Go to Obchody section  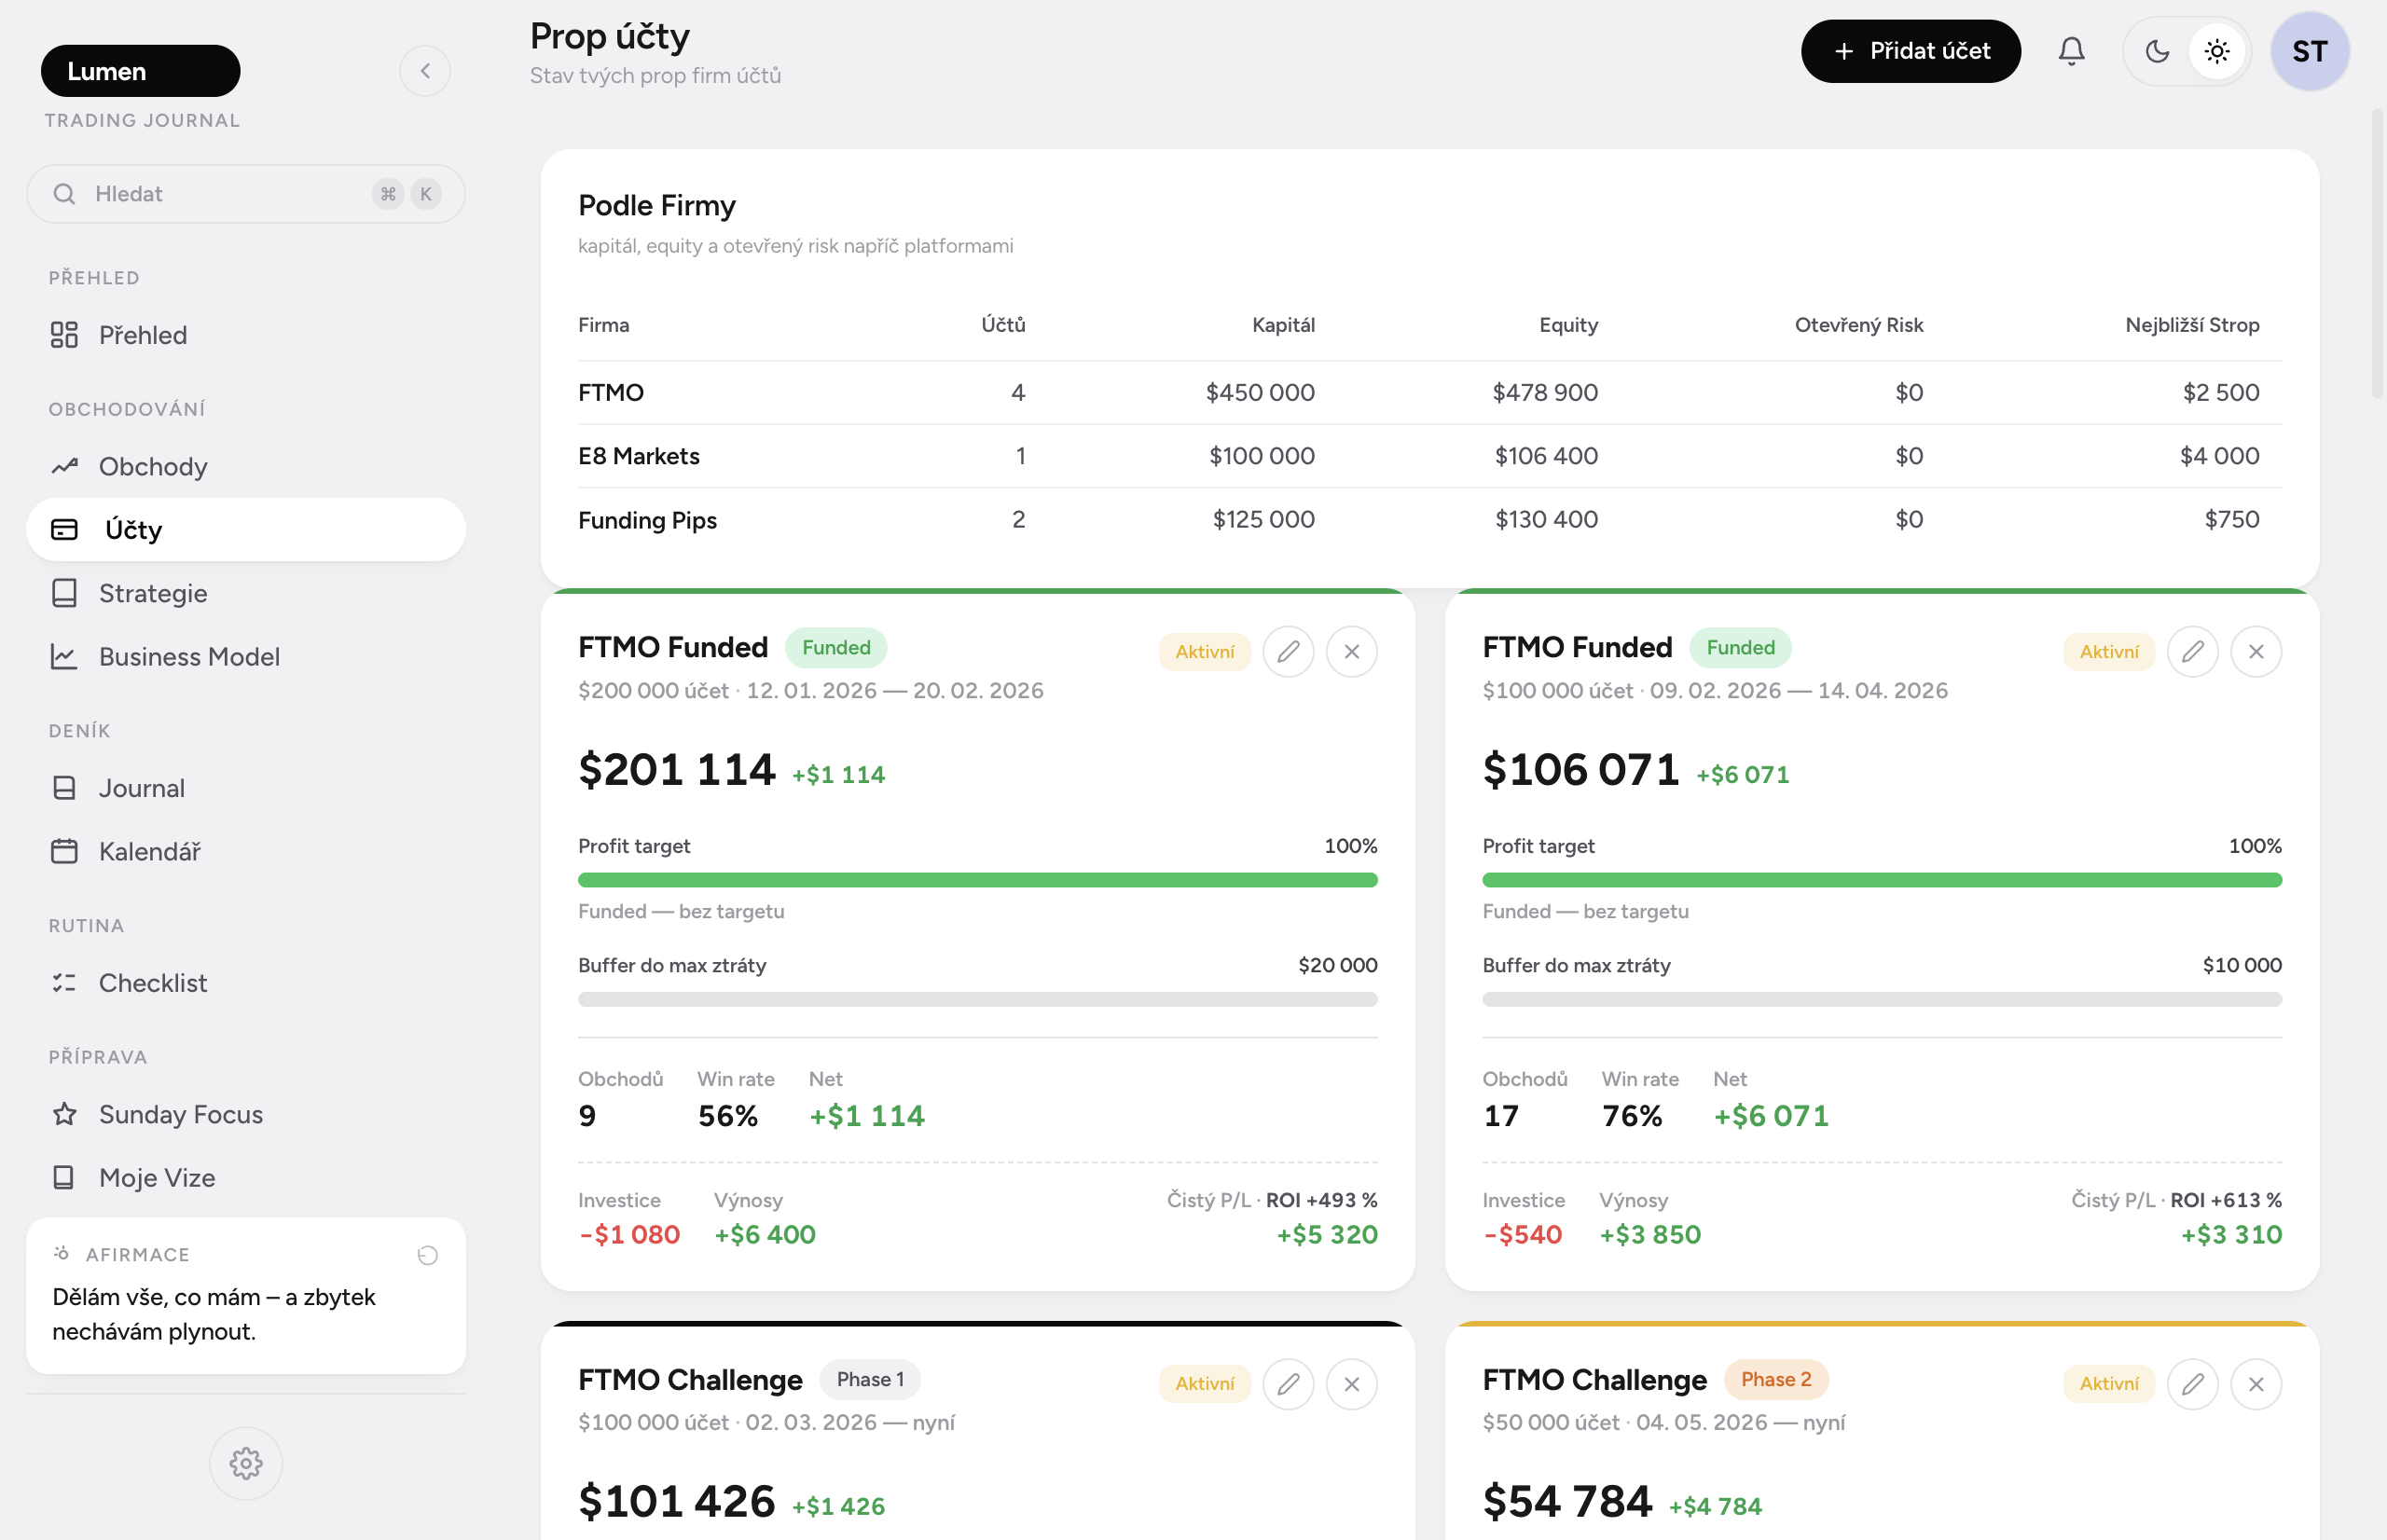pos(246,467)
